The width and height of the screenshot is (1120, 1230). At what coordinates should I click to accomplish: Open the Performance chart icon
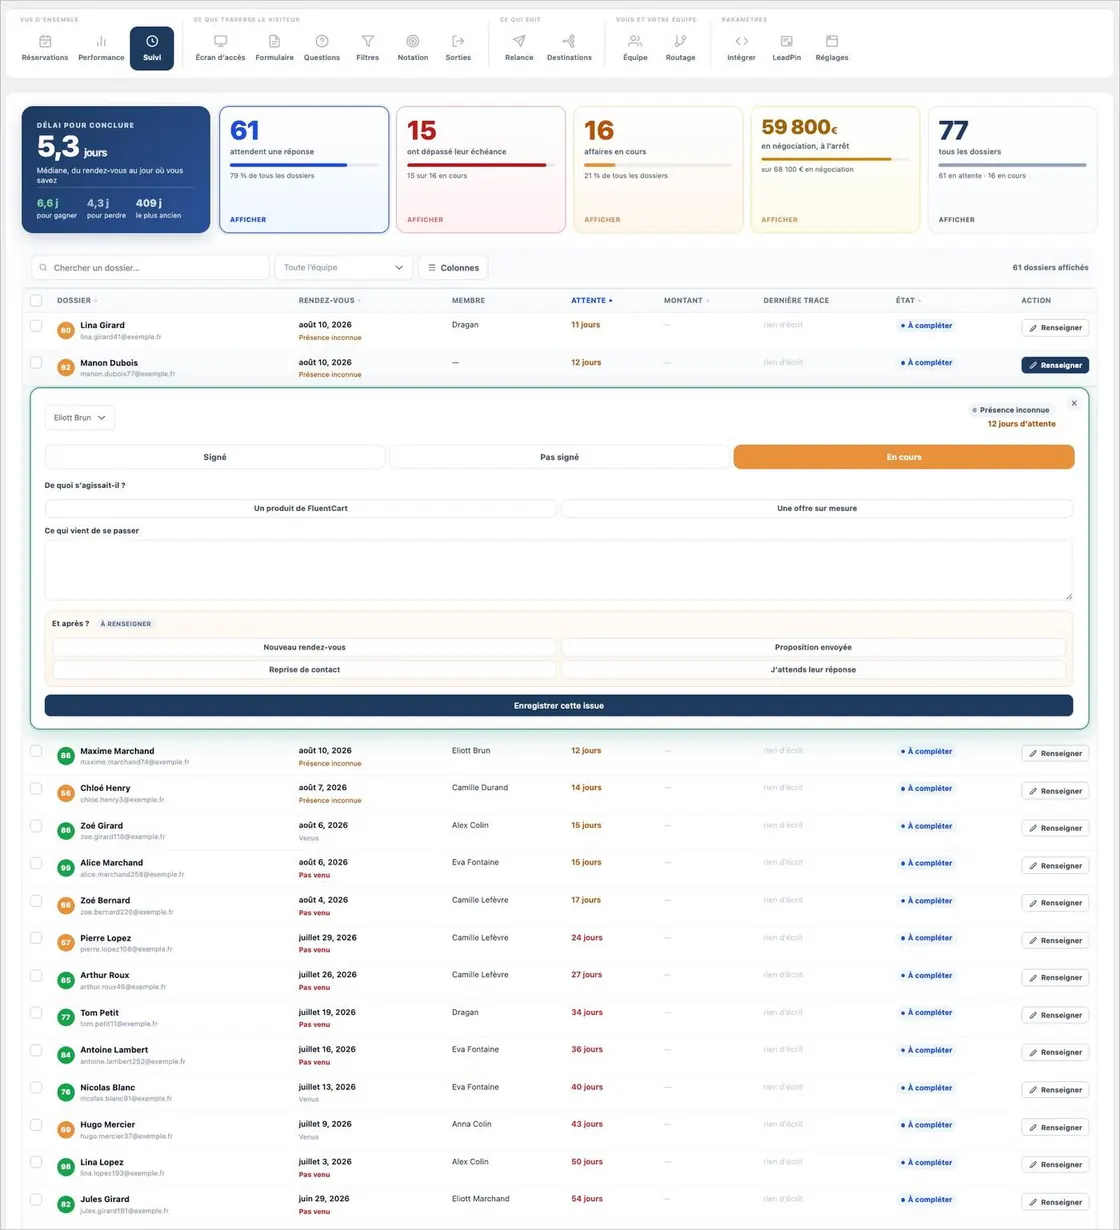point(101,41)
